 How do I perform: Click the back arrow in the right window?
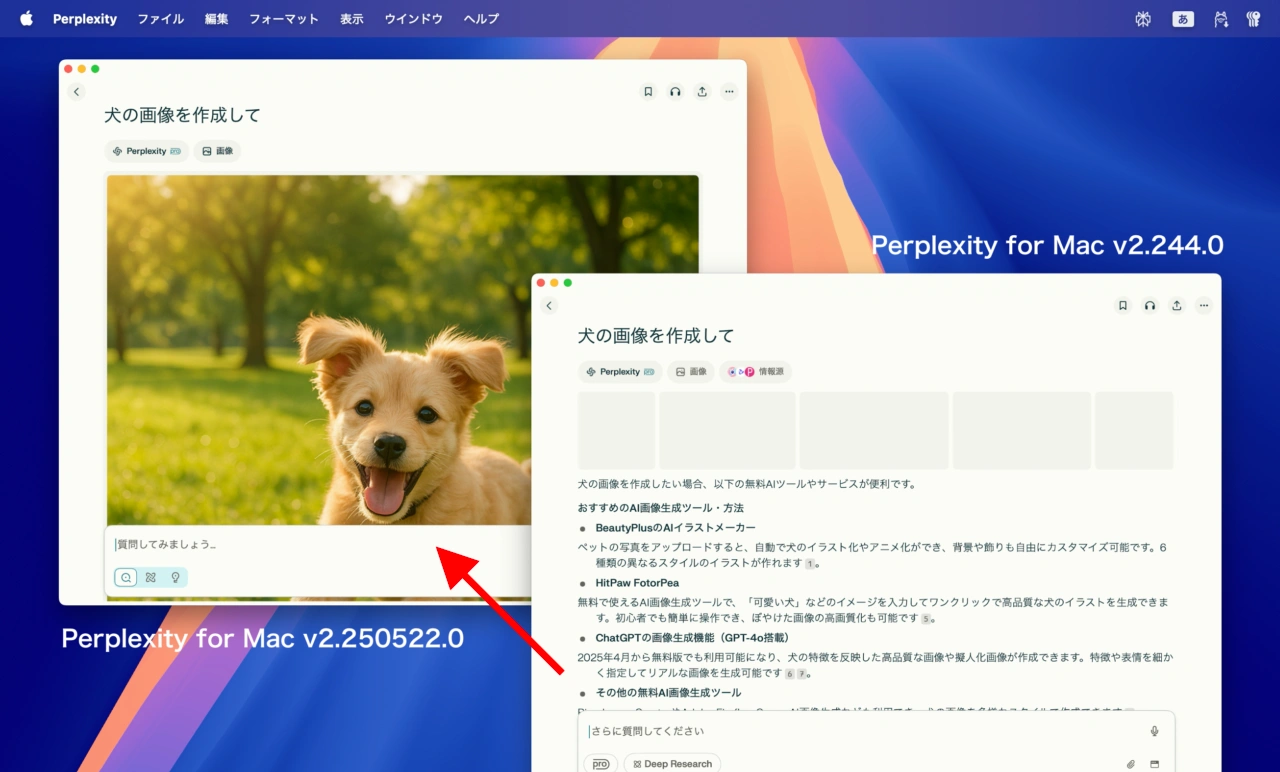(548, 306)
